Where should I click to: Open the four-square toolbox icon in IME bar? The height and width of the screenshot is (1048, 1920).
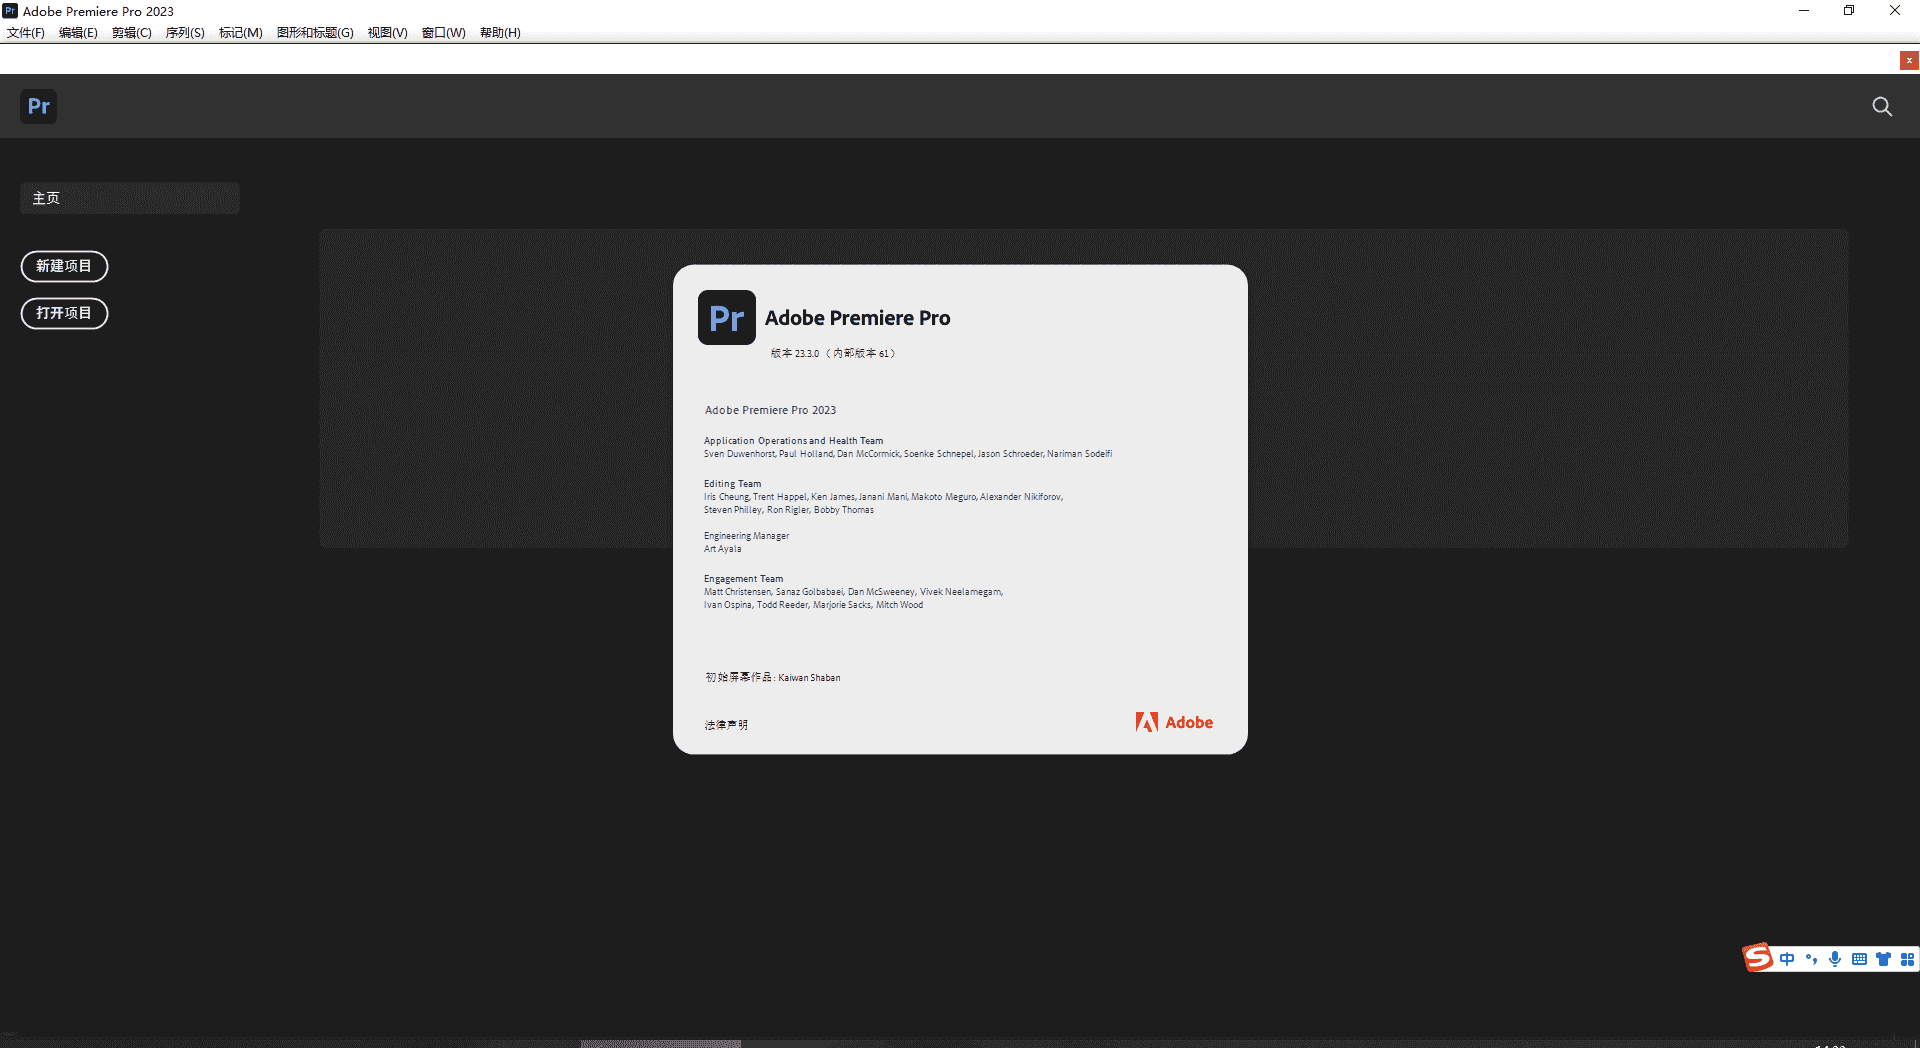coord(1907,959)
